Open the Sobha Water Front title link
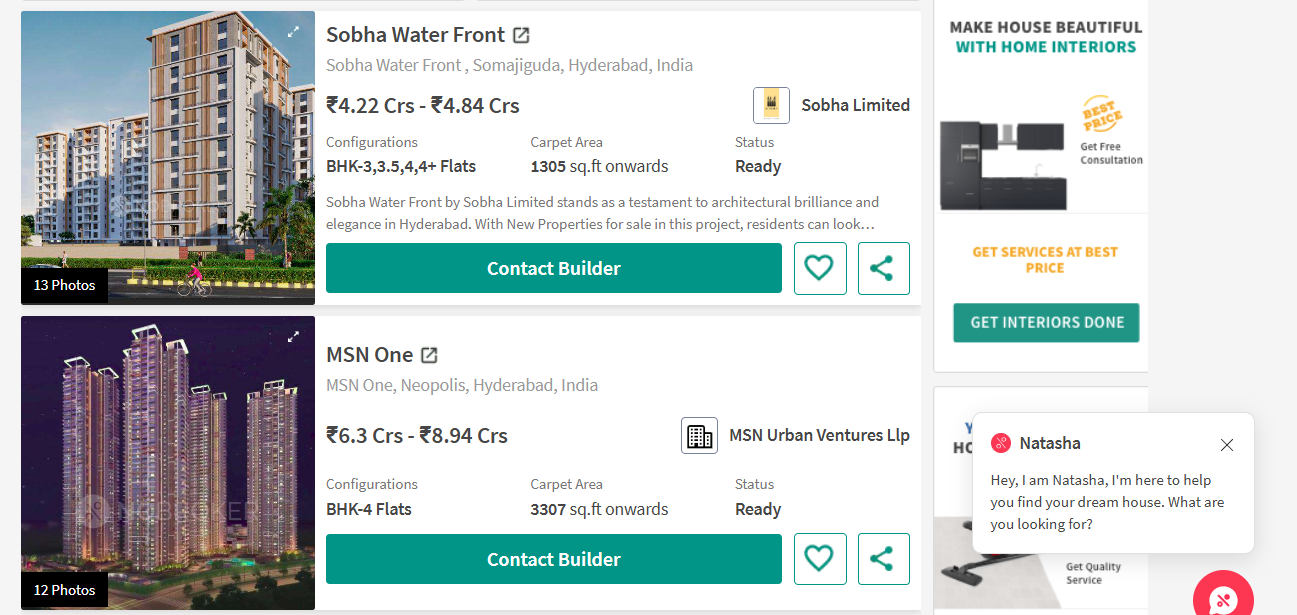Screen dimensions: 1297x615 (x=415, y=35)
